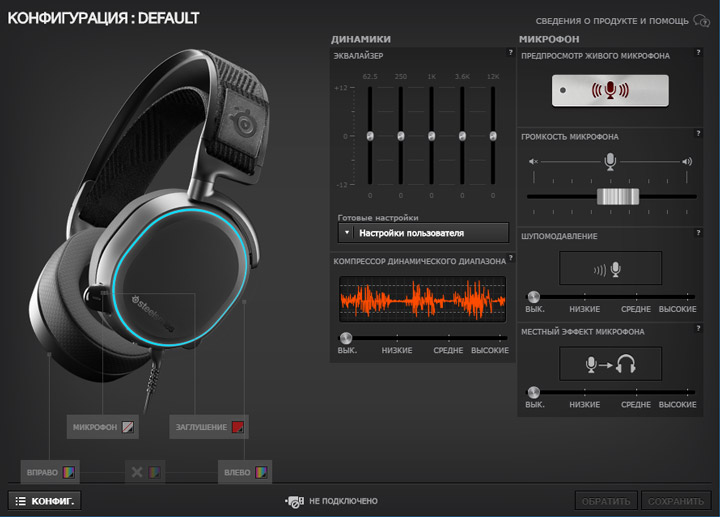Select the ВЛЕВО left earcup illumination button
720x517 pixels.
pos(245,472)
